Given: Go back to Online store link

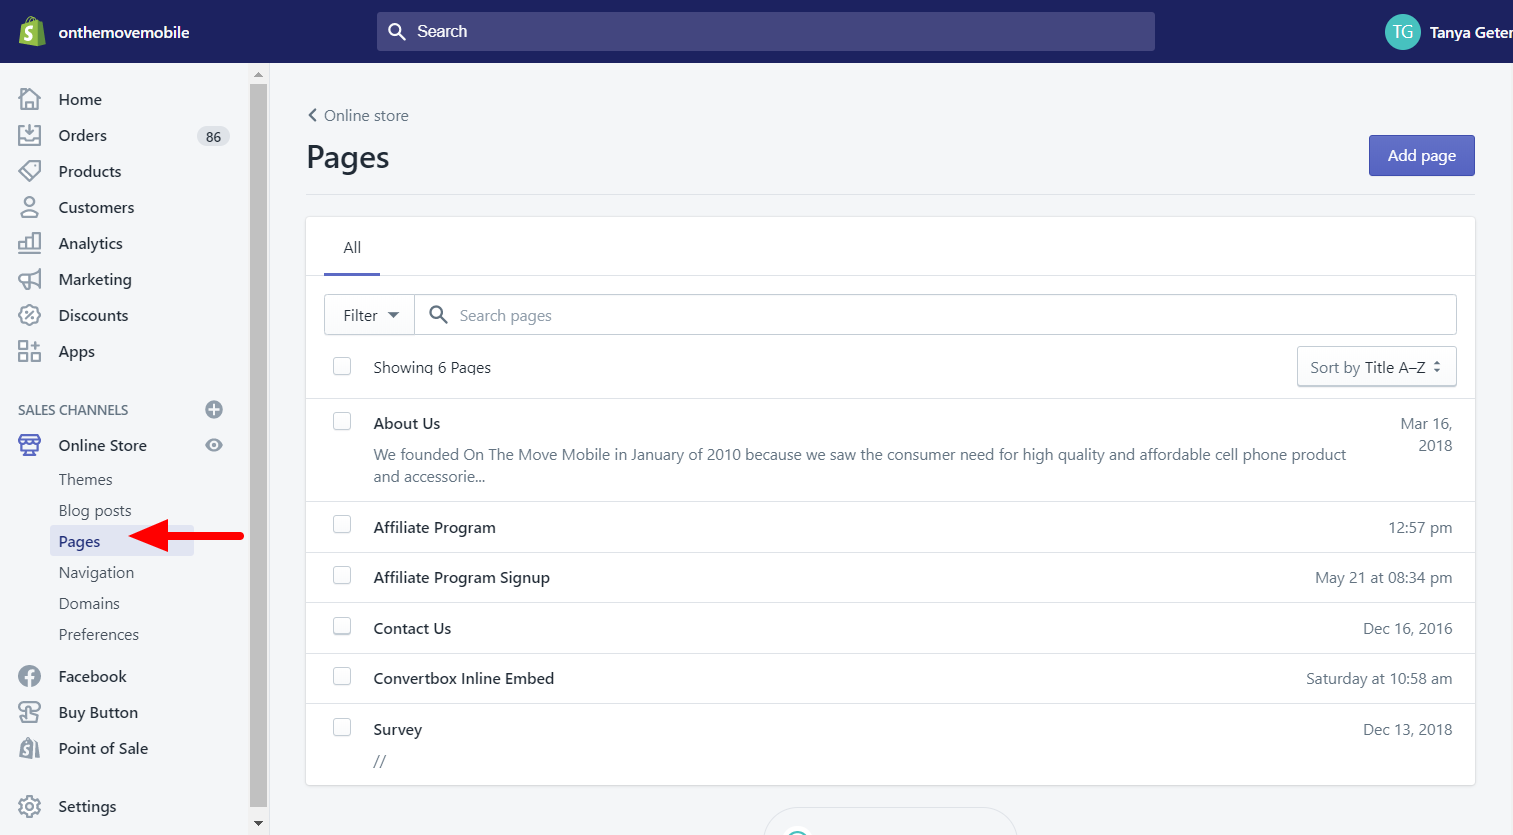Looking at the screenshot, I should (366, 115).
